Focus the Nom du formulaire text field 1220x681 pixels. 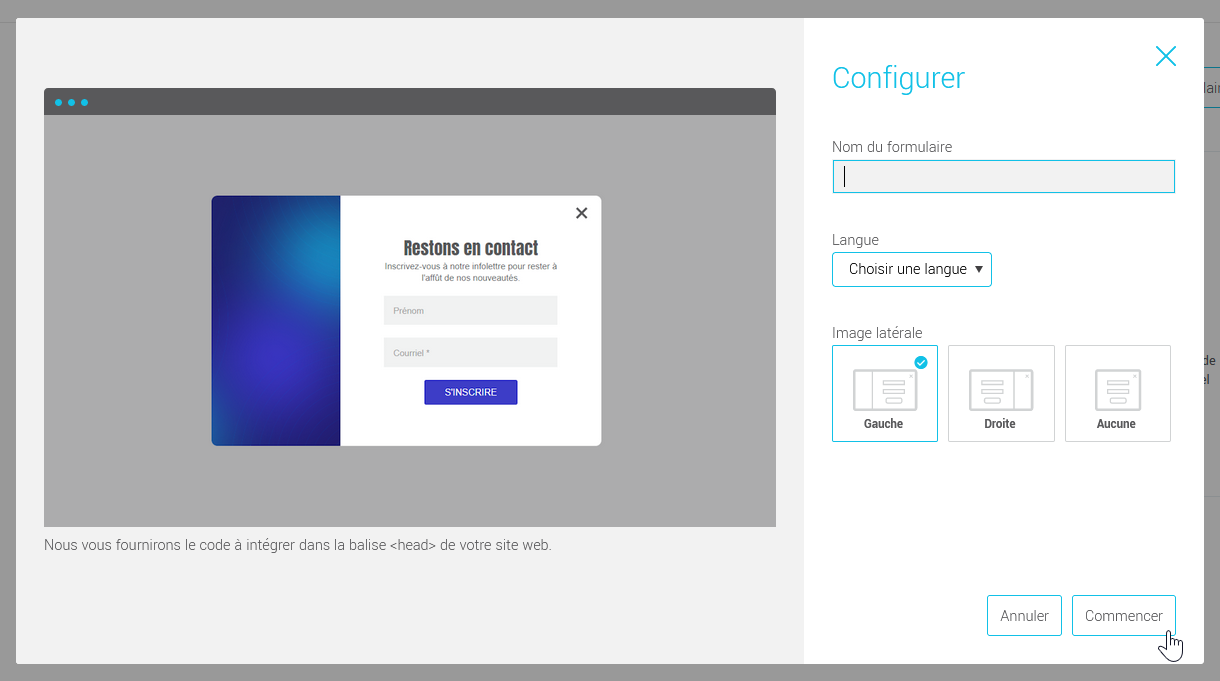1003,177
